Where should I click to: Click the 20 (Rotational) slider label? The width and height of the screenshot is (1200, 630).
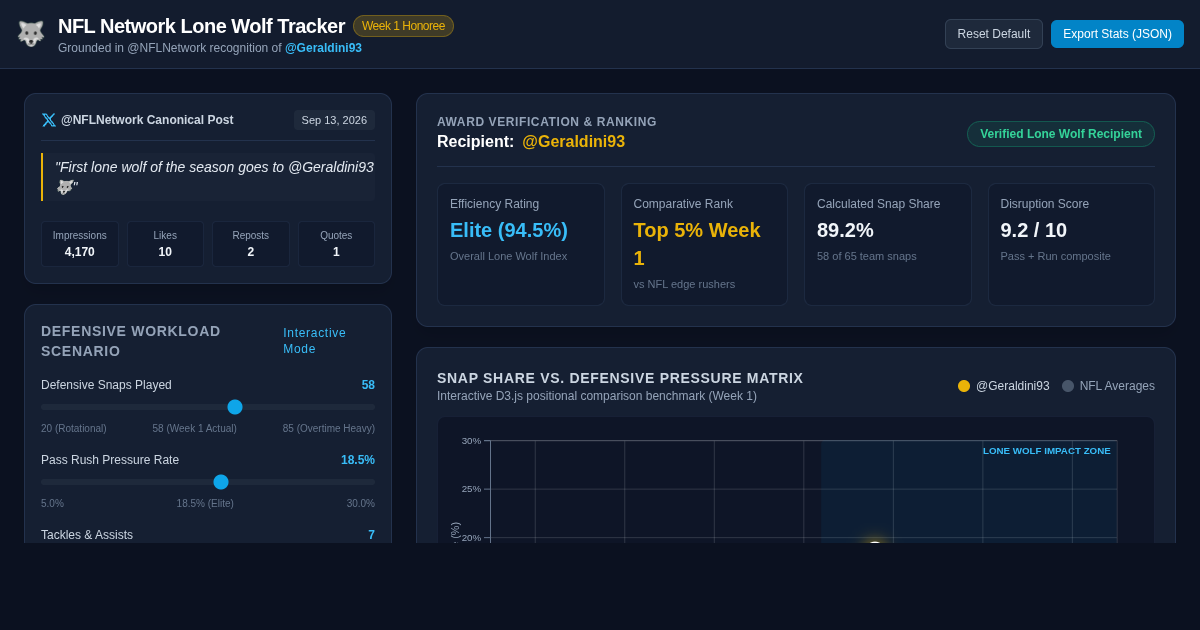point(74,428)
